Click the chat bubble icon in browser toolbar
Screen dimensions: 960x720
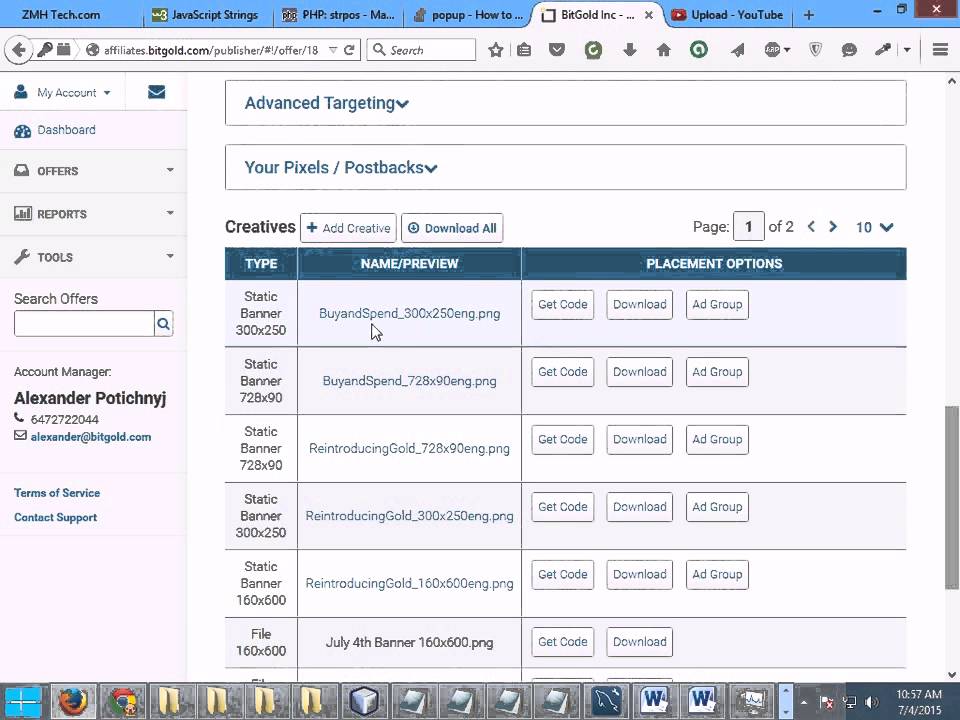coord(849,50)
